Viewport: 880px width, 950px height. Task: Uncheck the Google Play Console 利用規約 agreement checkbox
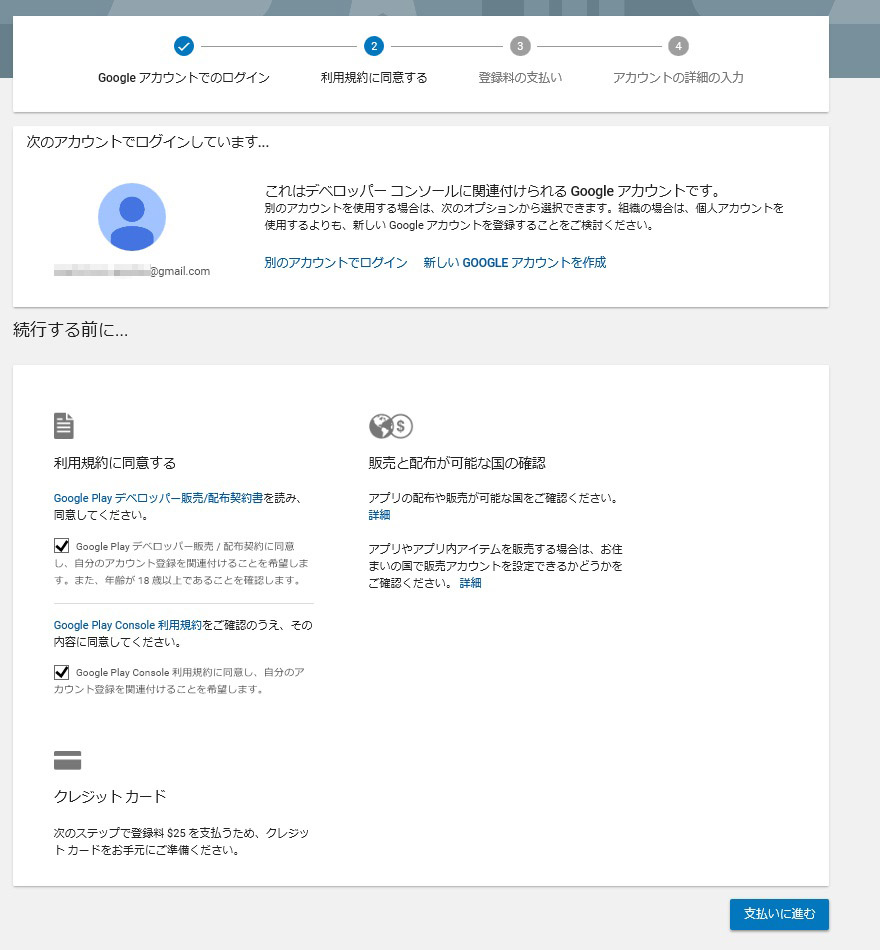pyautogui.click(x=61, y=672)
